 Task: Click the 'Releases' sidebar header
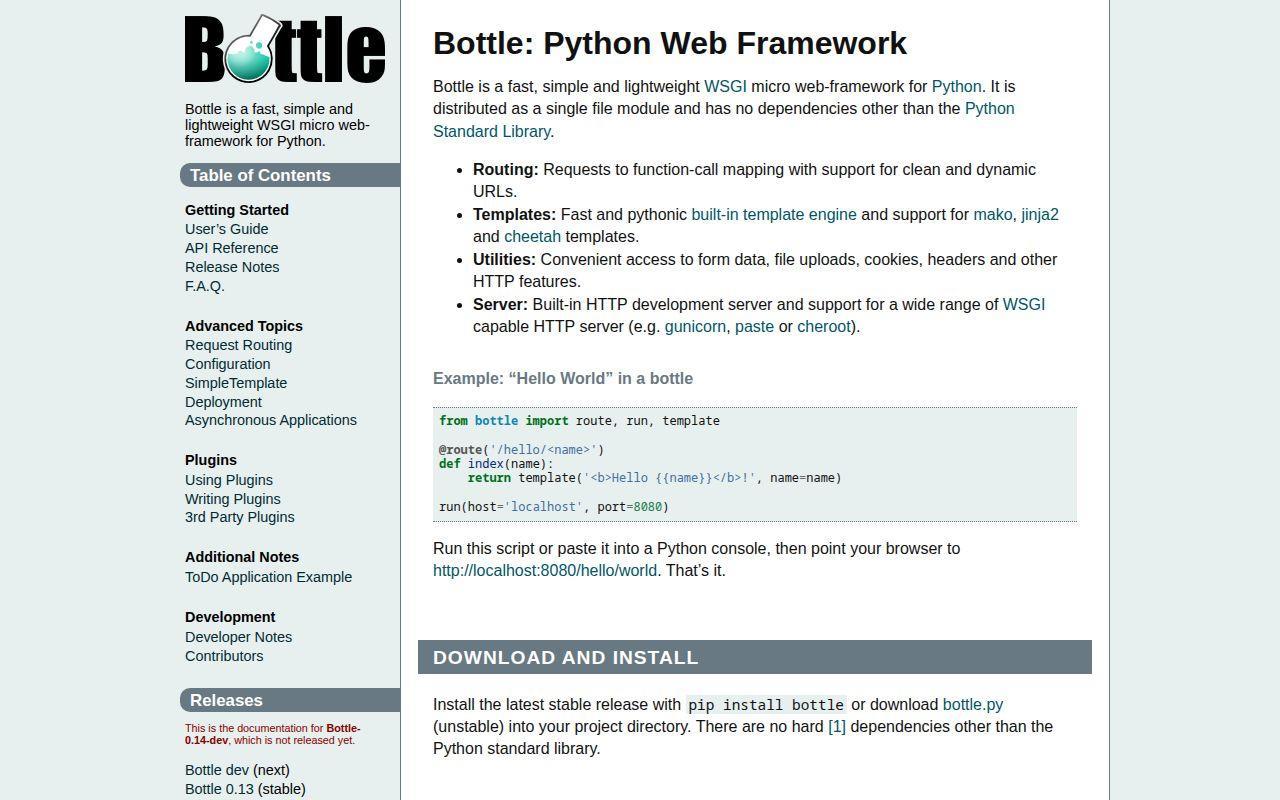(290, 700)
